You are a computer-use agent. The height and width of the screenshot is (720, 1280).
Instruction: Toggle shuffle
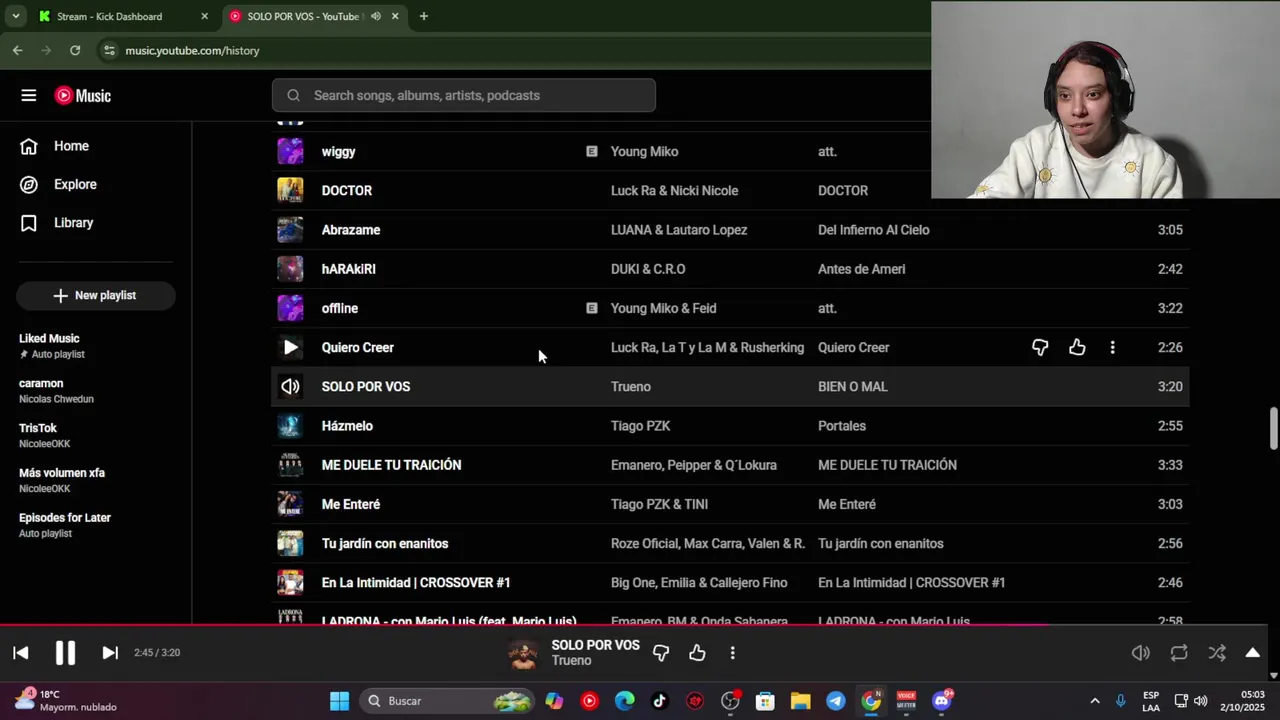(x=1216, y=653)
